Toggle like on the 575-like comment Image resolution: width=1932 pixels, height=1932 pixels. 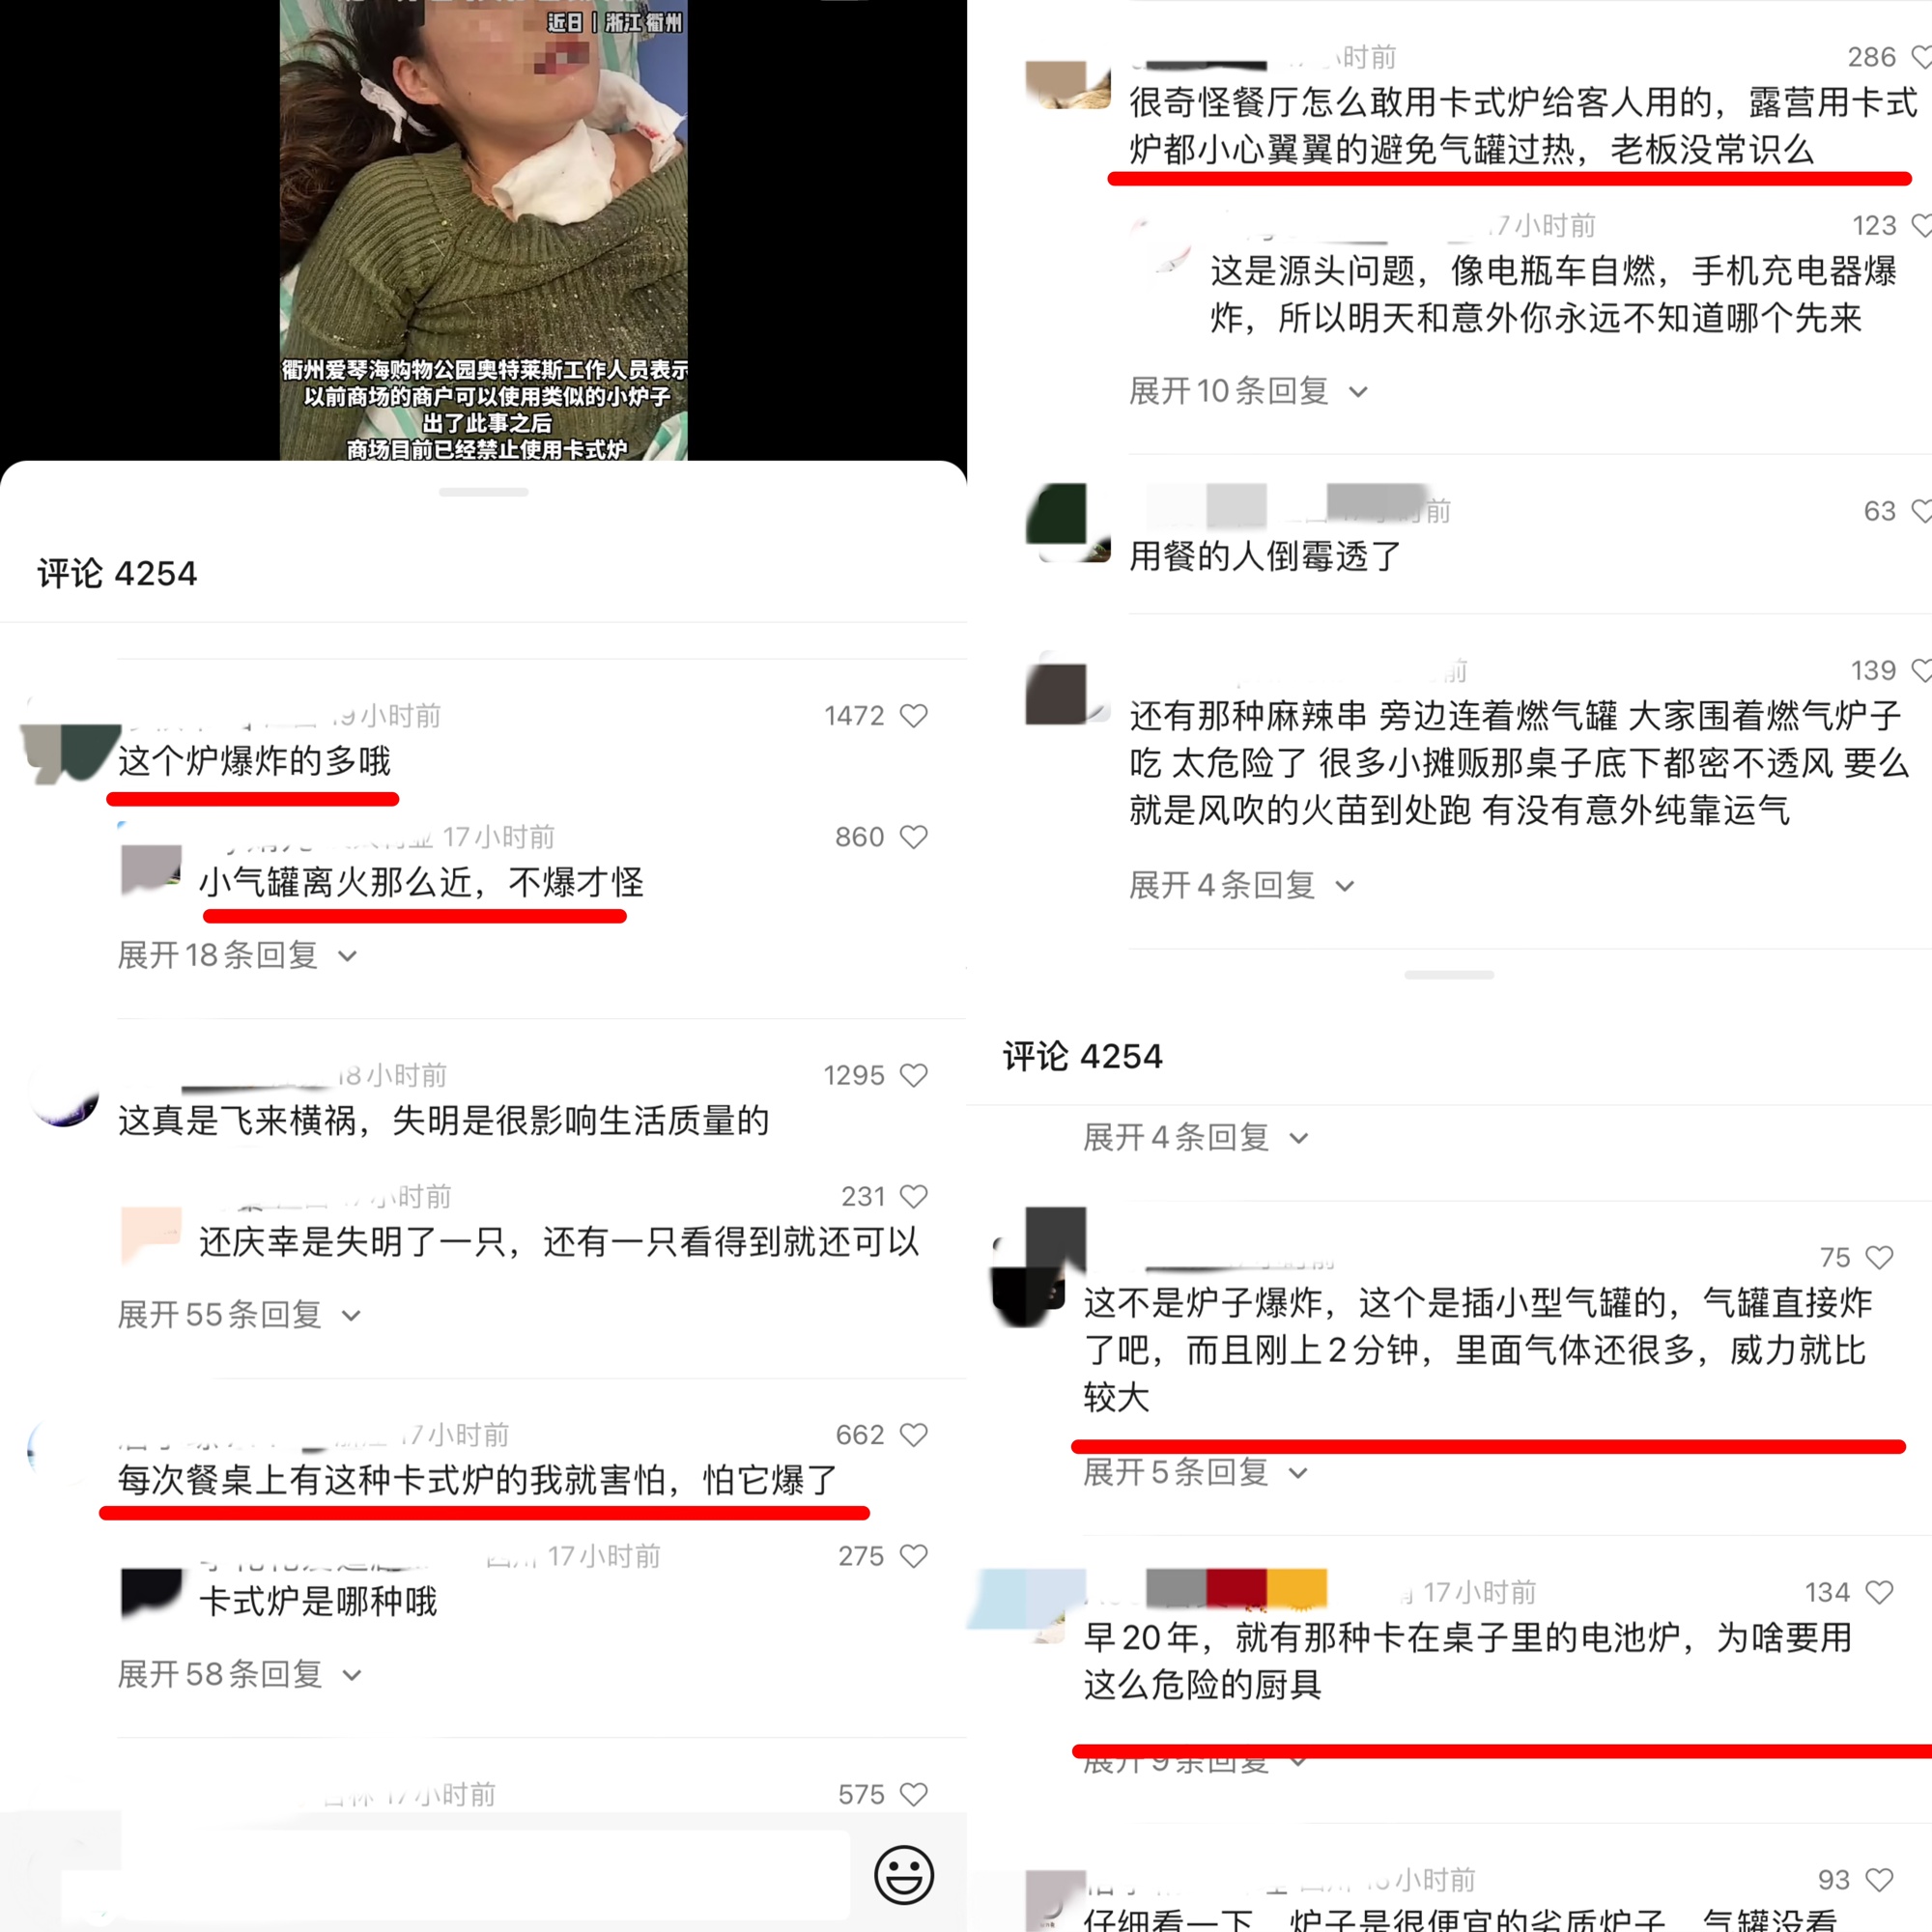pyautogui.click(x=913, y=1794)
